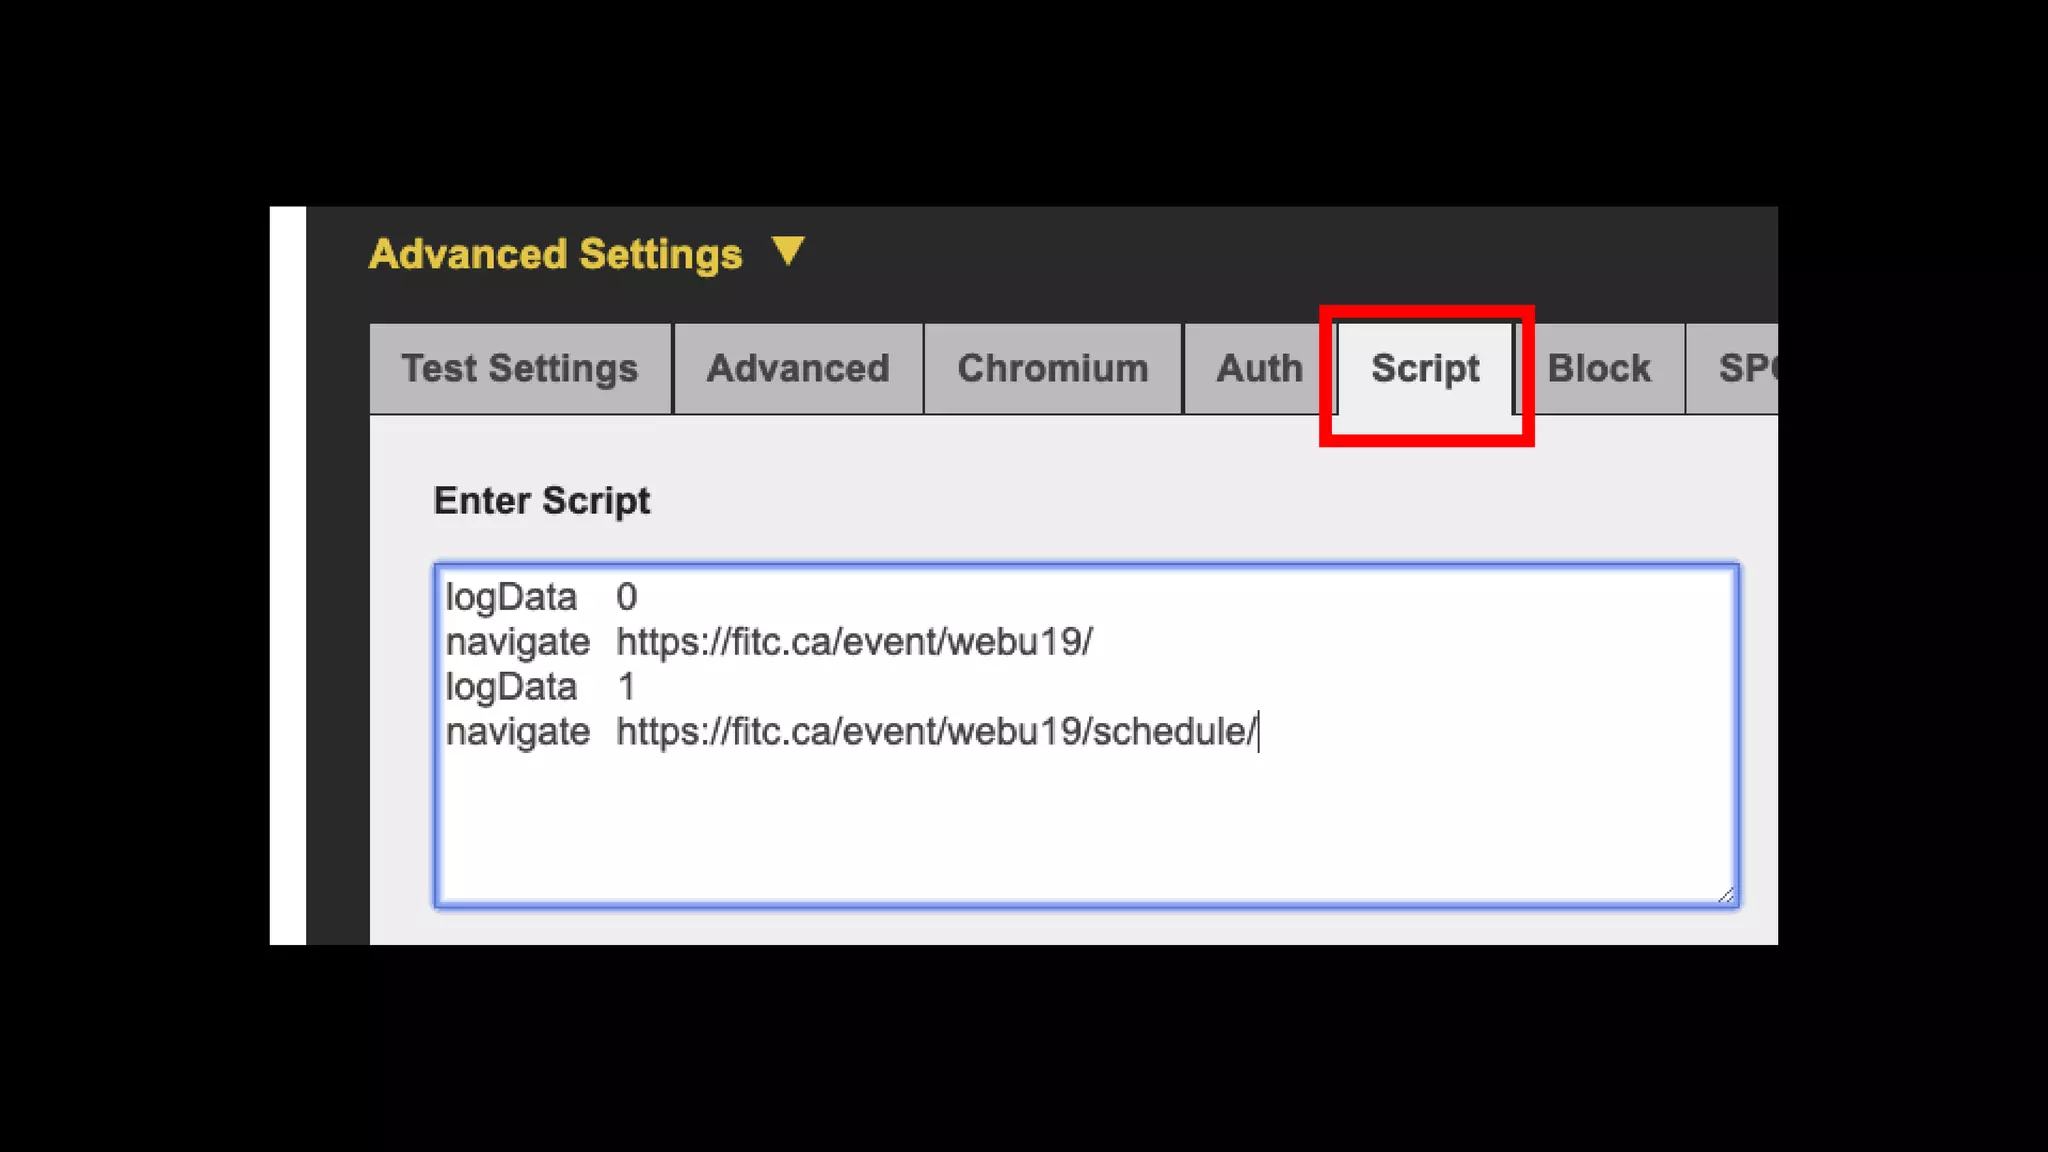Open the Block tab
Screen dimensions: 2048x1152
coord(1598,368)
